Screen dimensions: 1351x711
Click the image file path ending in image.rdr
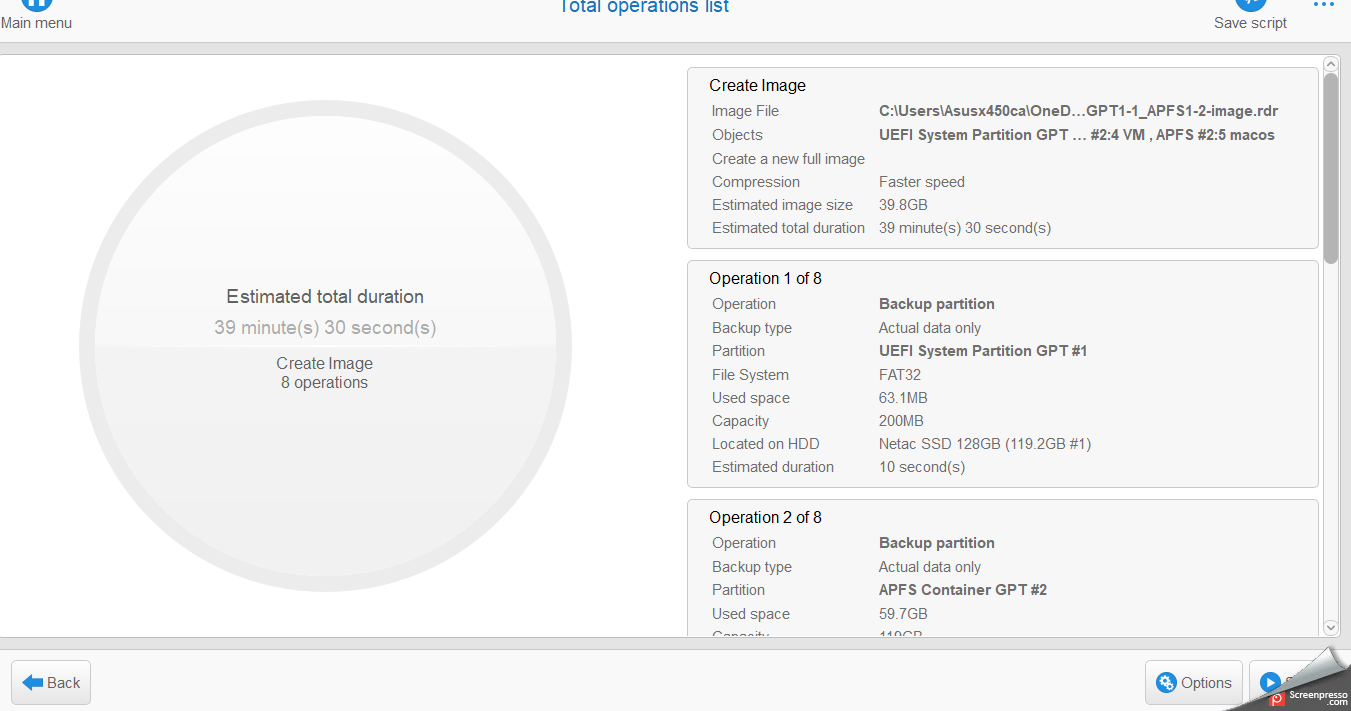pyautogui.click(x=1078, y=112)
